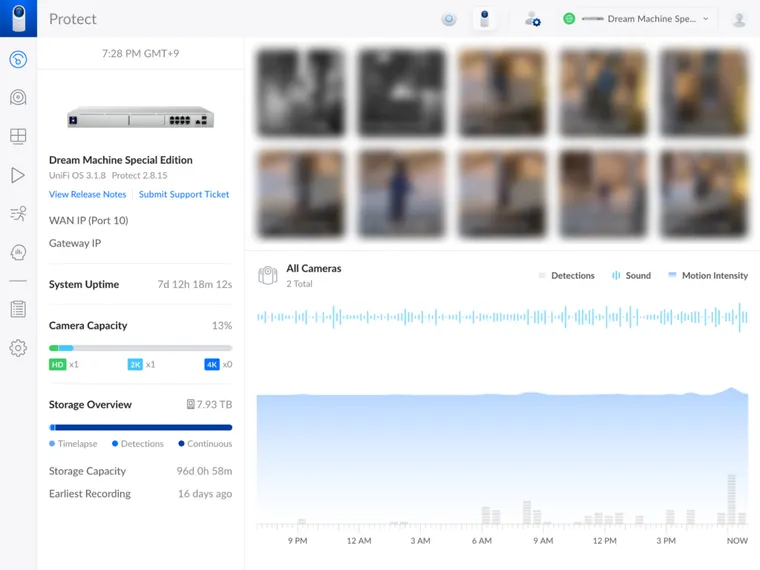Open the Dashboard sidebar icon
Screen dimensions: 760x570
coord(18,60)
